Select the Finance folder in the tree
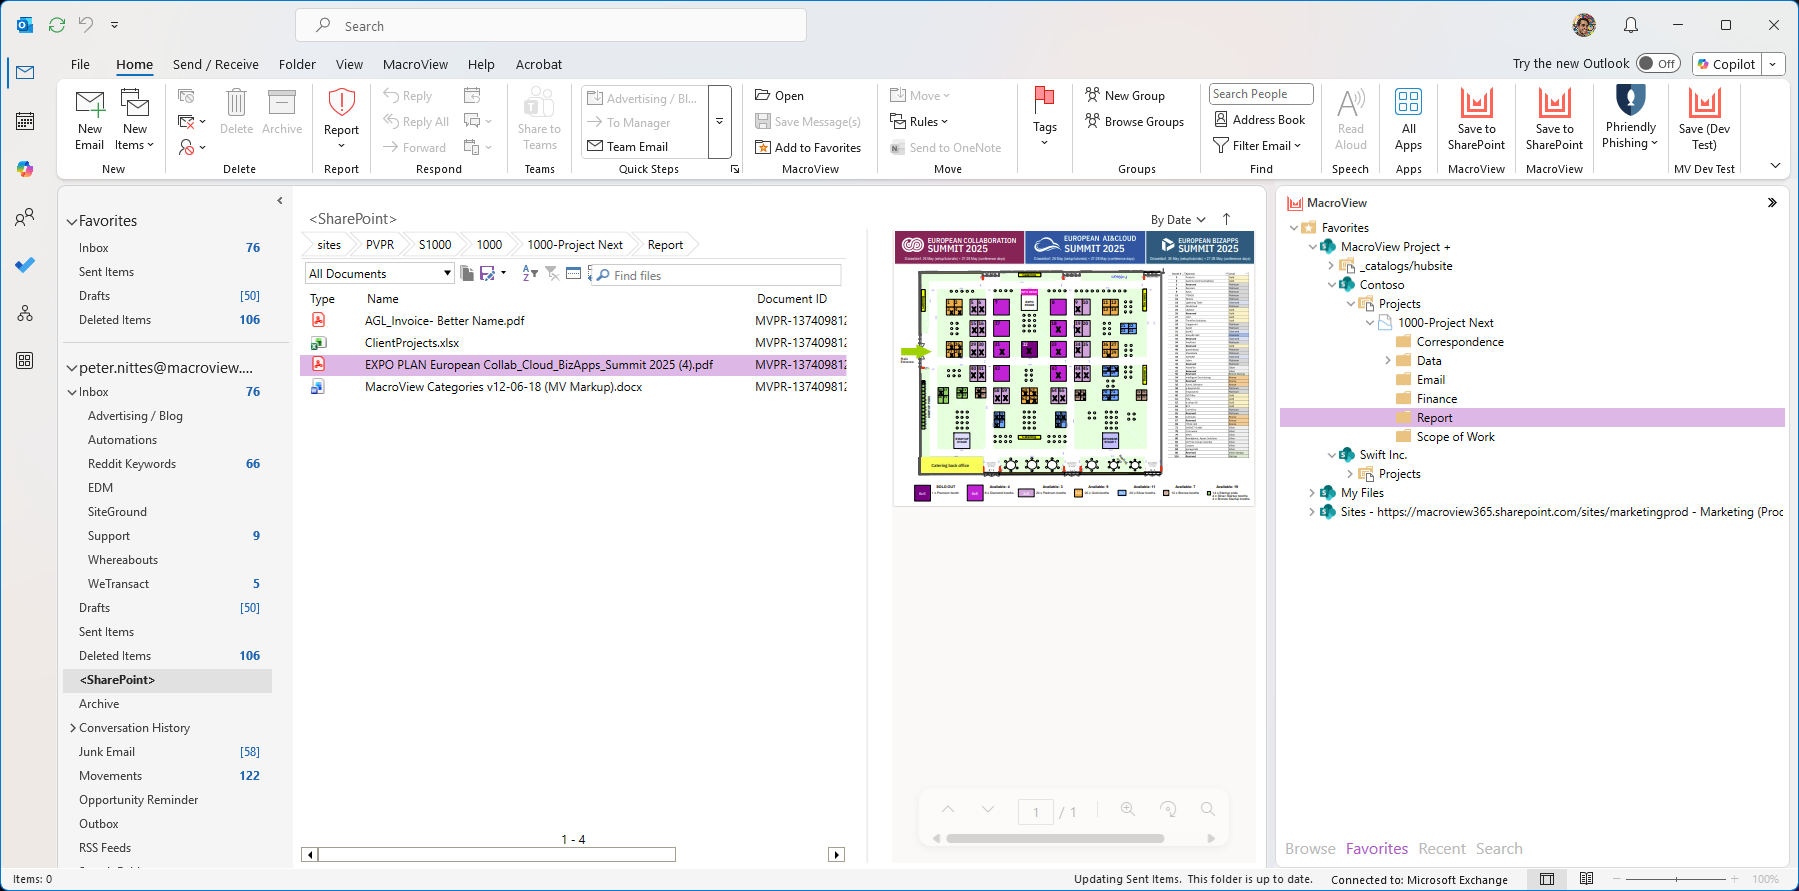 pos(1436,399)
